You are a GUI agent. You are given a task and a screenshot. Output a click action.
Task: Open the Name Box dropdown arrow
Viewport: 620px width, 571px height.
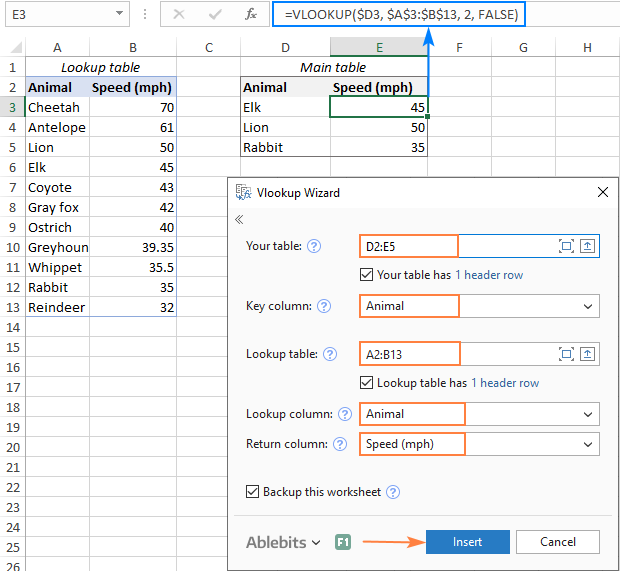point(119,13)
